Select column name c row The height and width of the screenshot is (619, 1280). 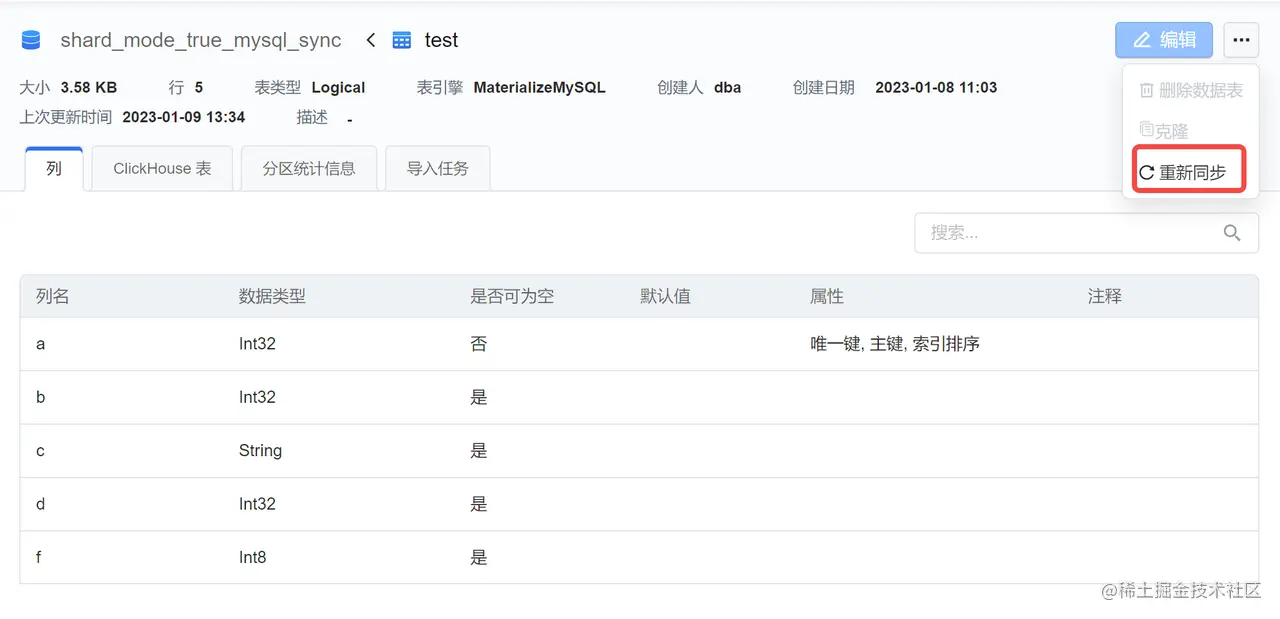[639, 451]
